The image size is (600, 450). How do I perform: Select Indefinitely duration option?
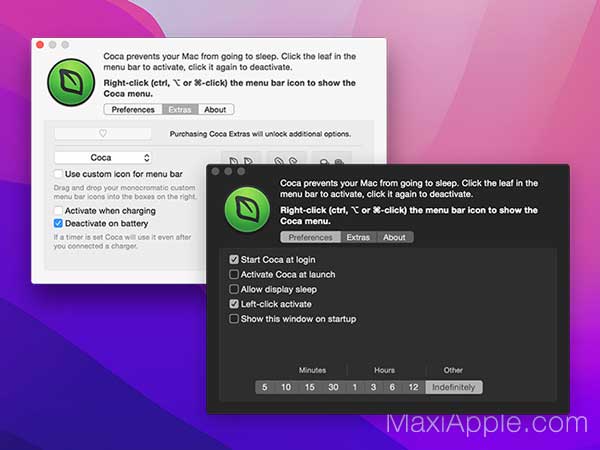[454, 387]
